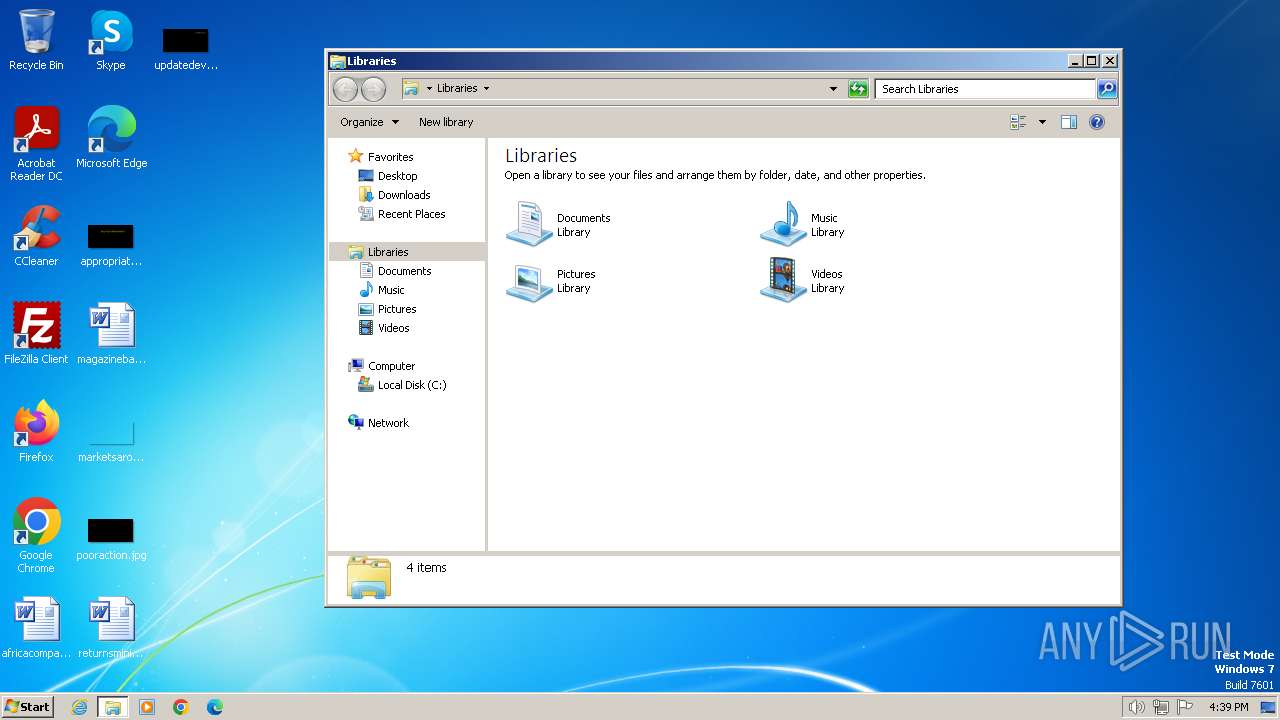Select the appropriat... desktop file
1280x720 pixels.
point(111,245)
